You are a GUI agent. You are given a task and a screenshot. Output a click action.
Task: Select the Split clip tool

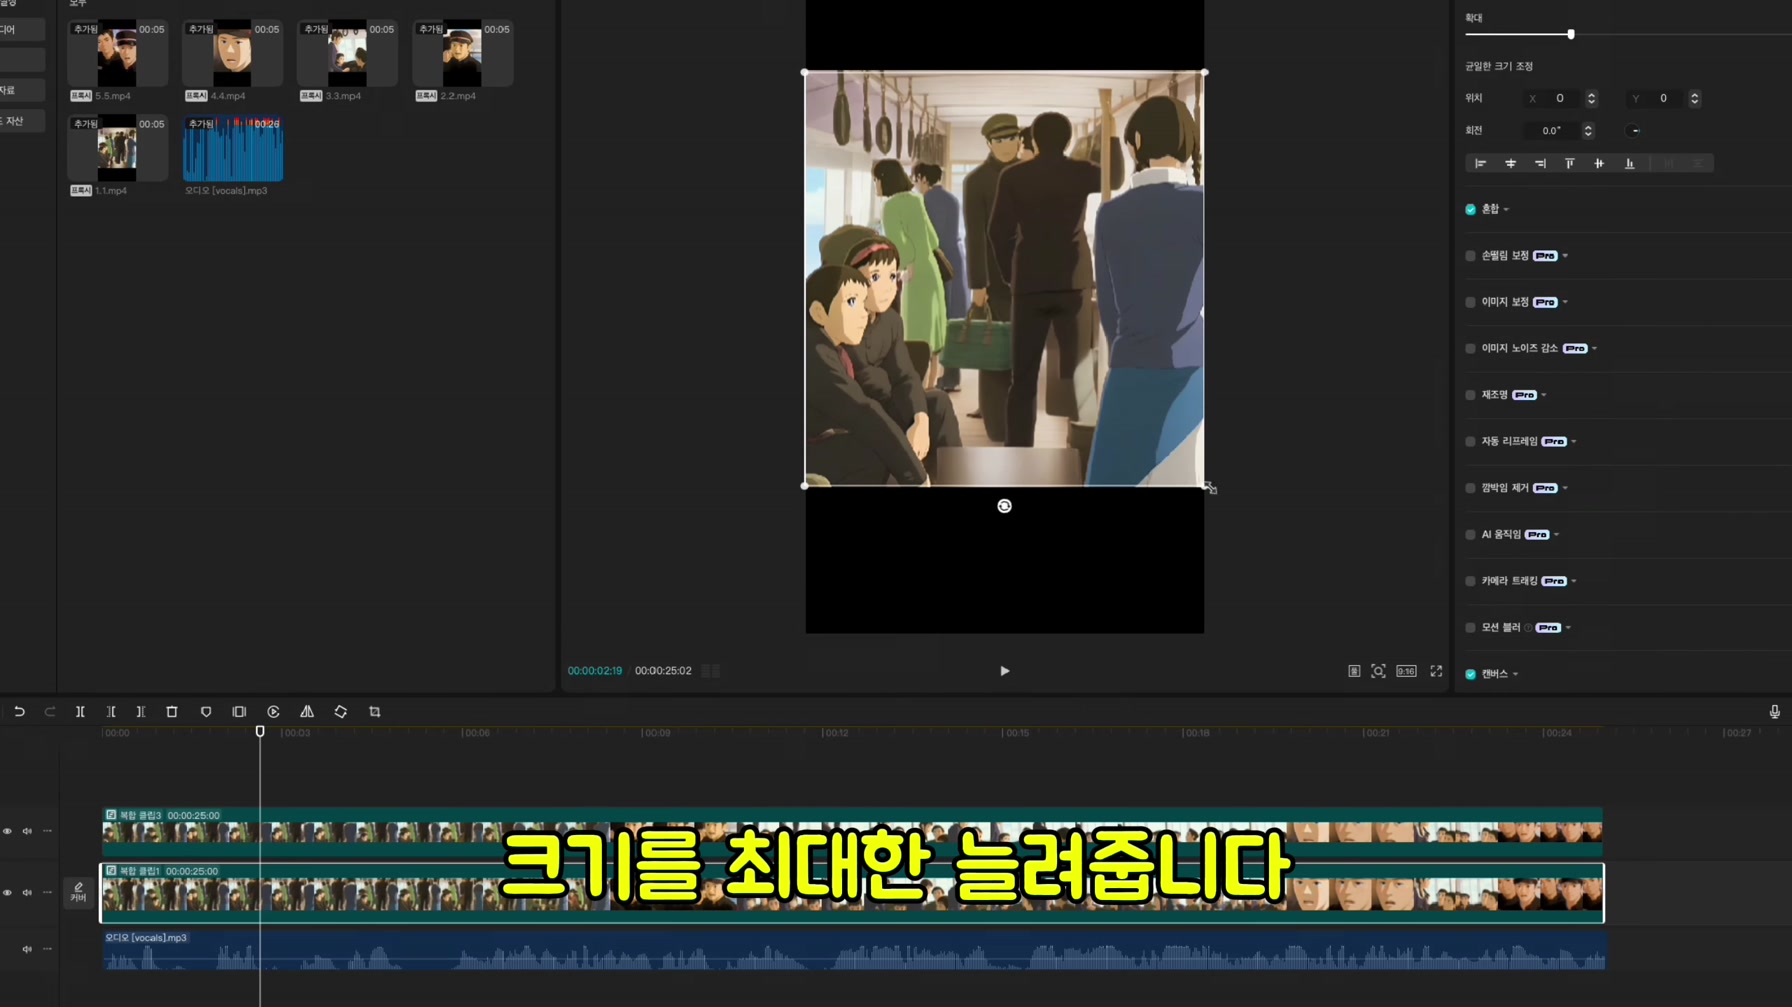coord(80,712)
